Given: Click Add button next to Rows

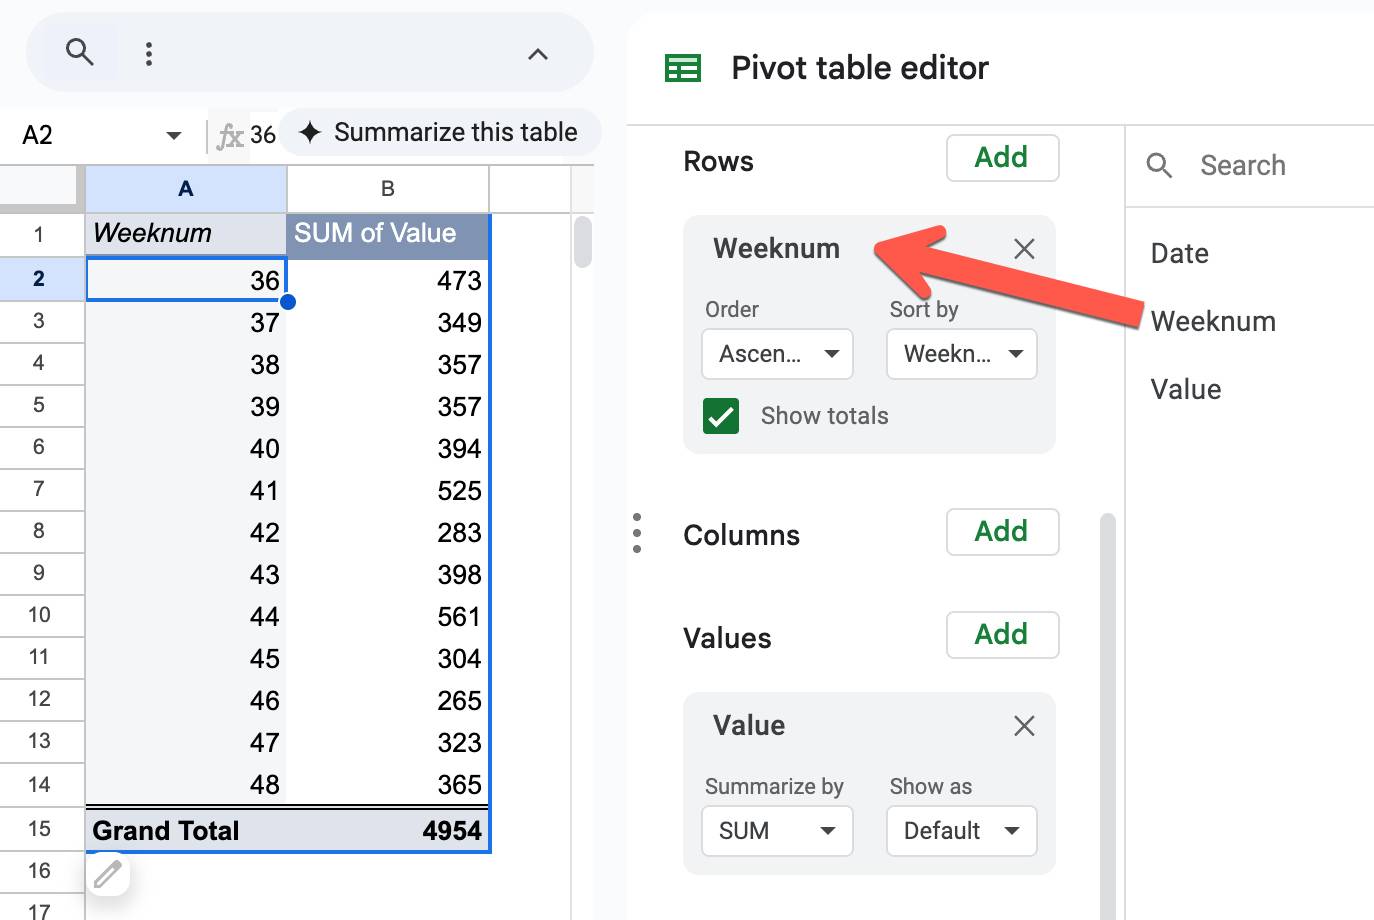Looking at the screenshot, I should (x=1002, y=158).
